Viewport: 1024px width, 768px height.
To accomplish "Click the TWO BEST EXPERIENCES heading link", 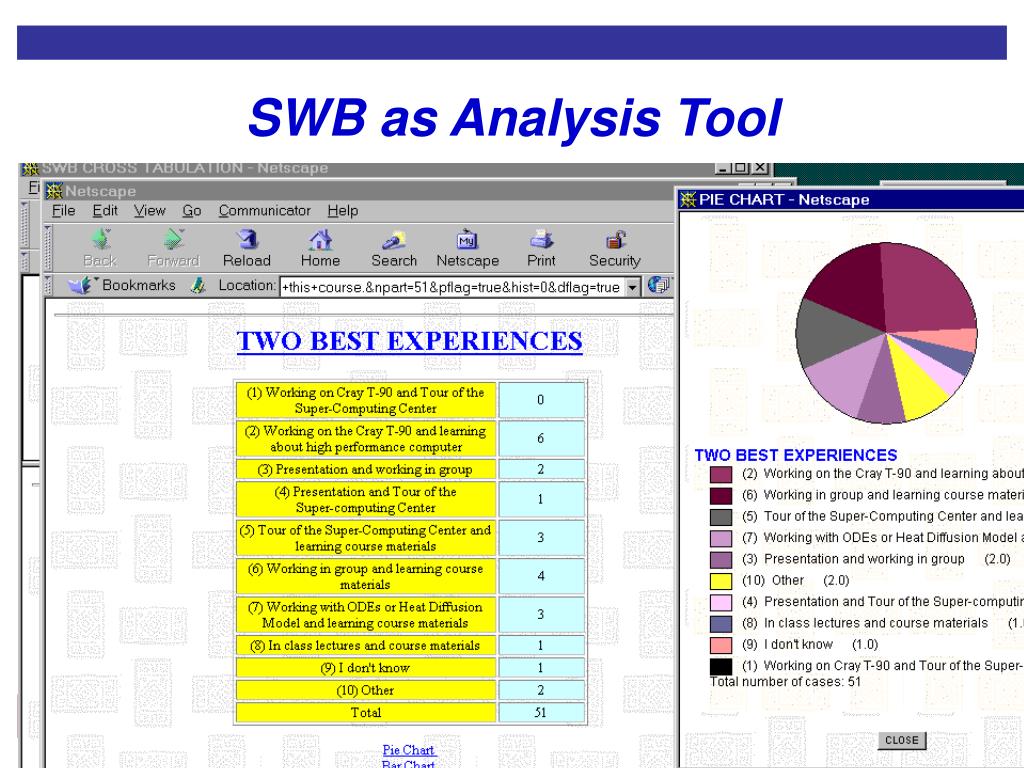I will point(409,341).
